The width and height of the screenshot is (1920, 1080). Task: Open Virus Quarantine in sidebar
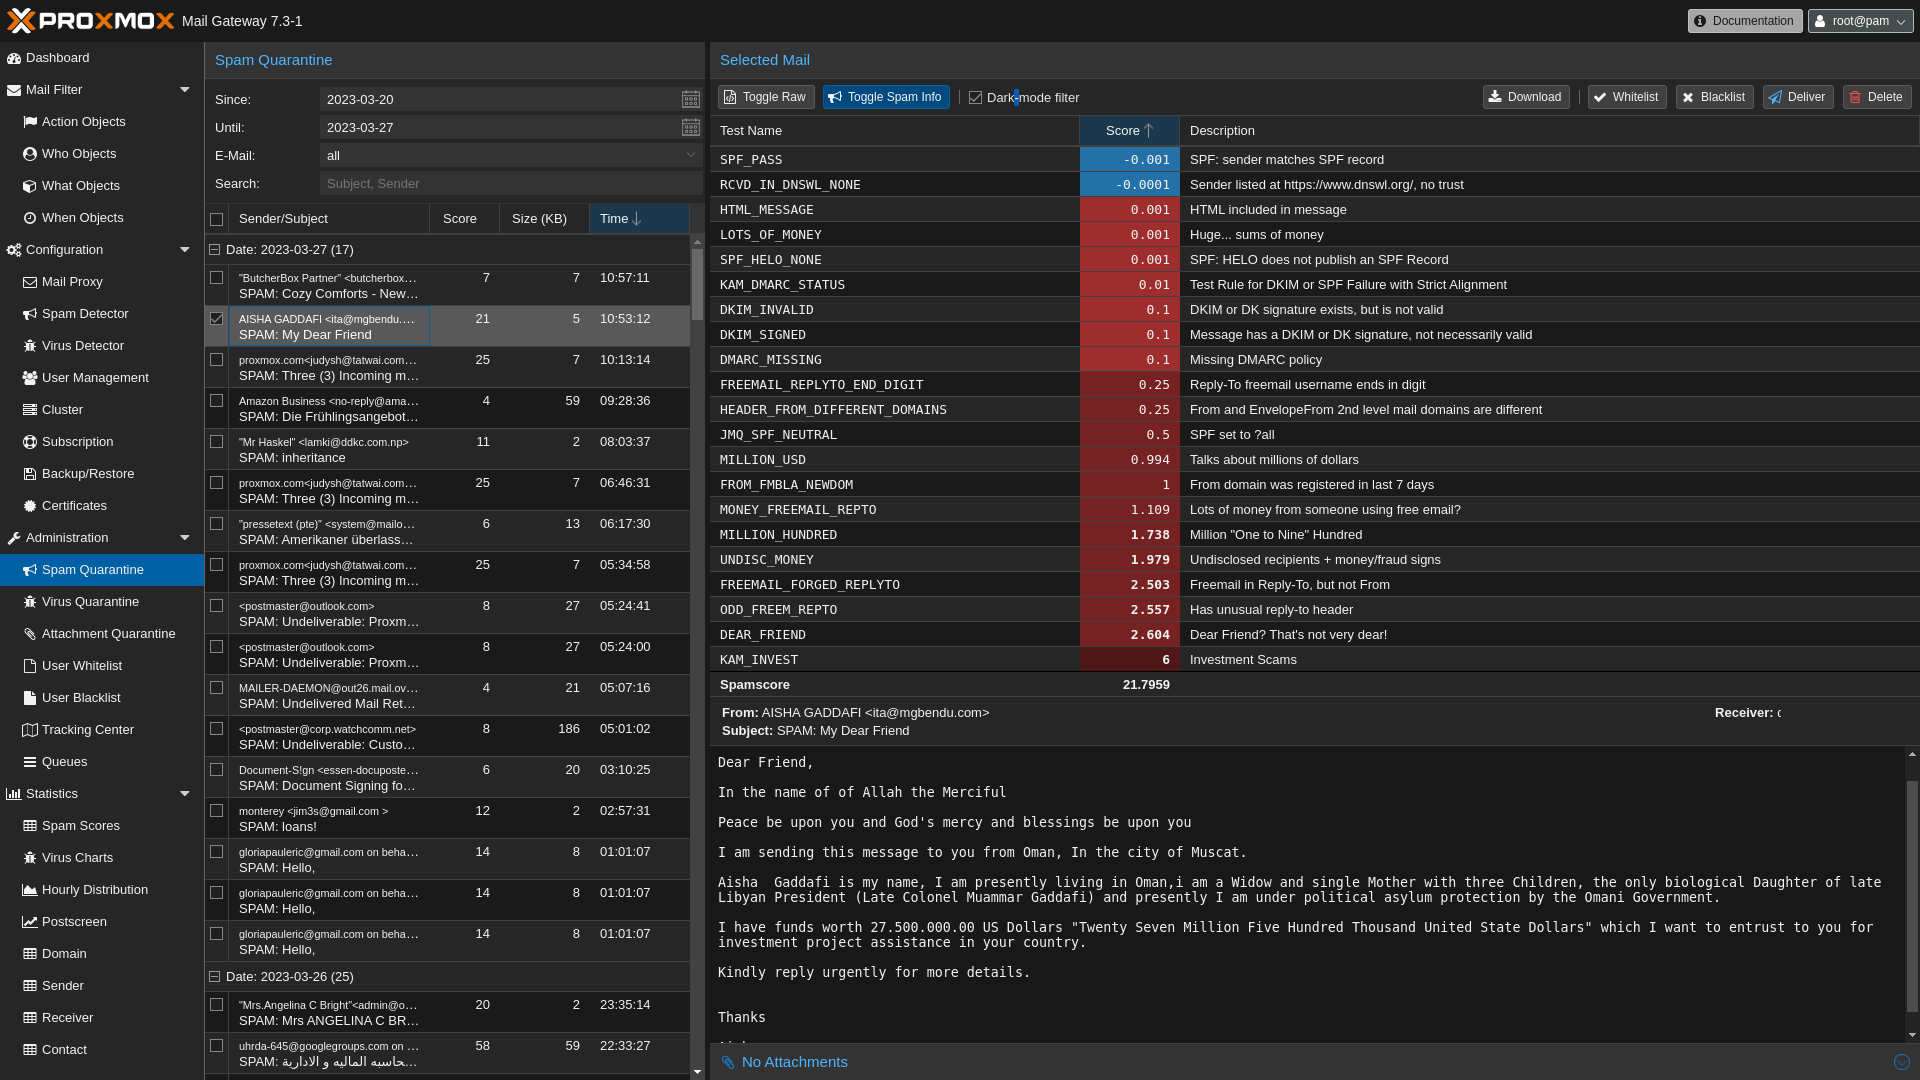click(90, 602)
